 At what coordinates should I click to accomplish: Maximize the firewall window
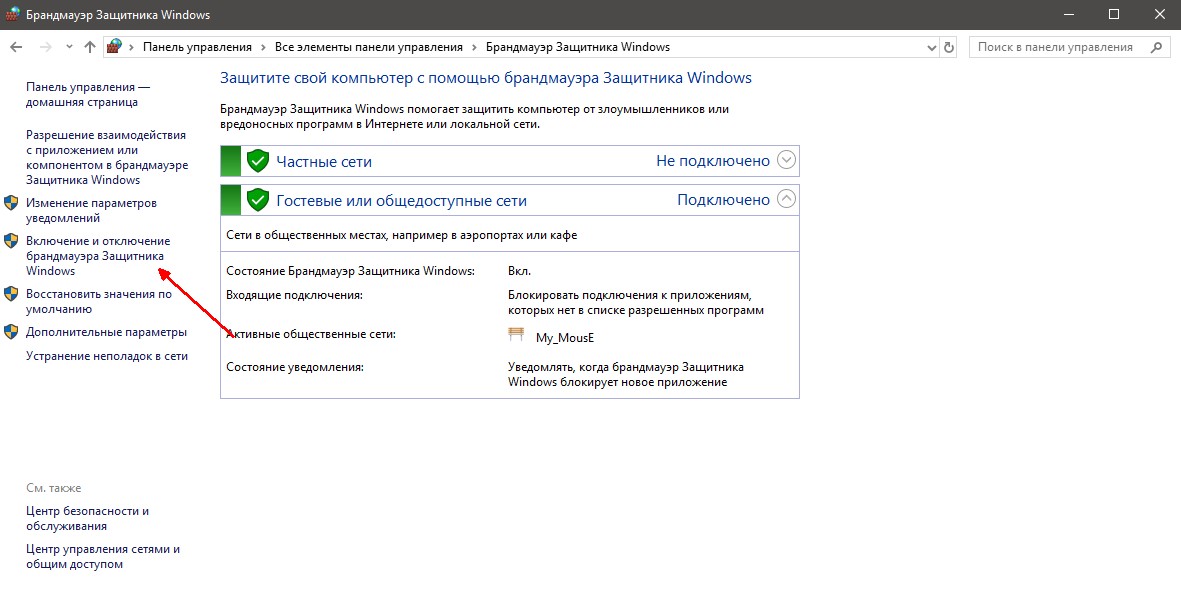[x=1114, y=14]
